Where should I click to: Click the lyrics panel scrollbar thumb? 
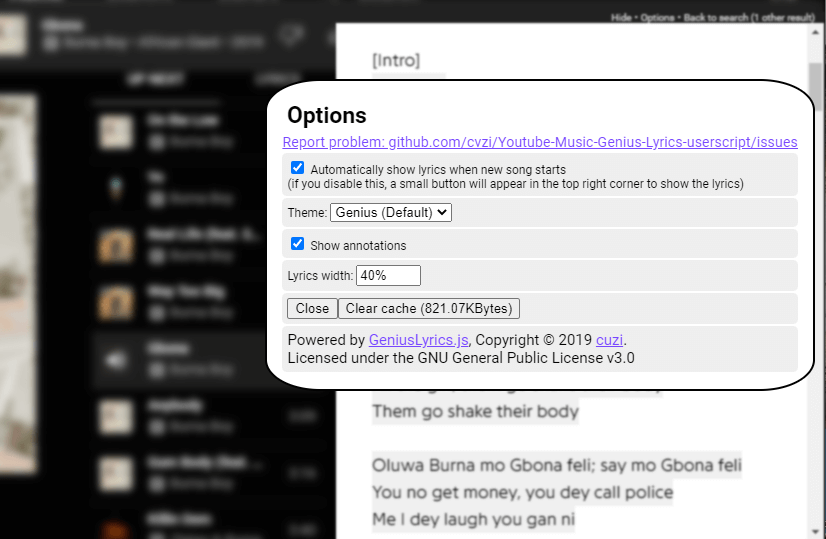(x=817, y=87)
